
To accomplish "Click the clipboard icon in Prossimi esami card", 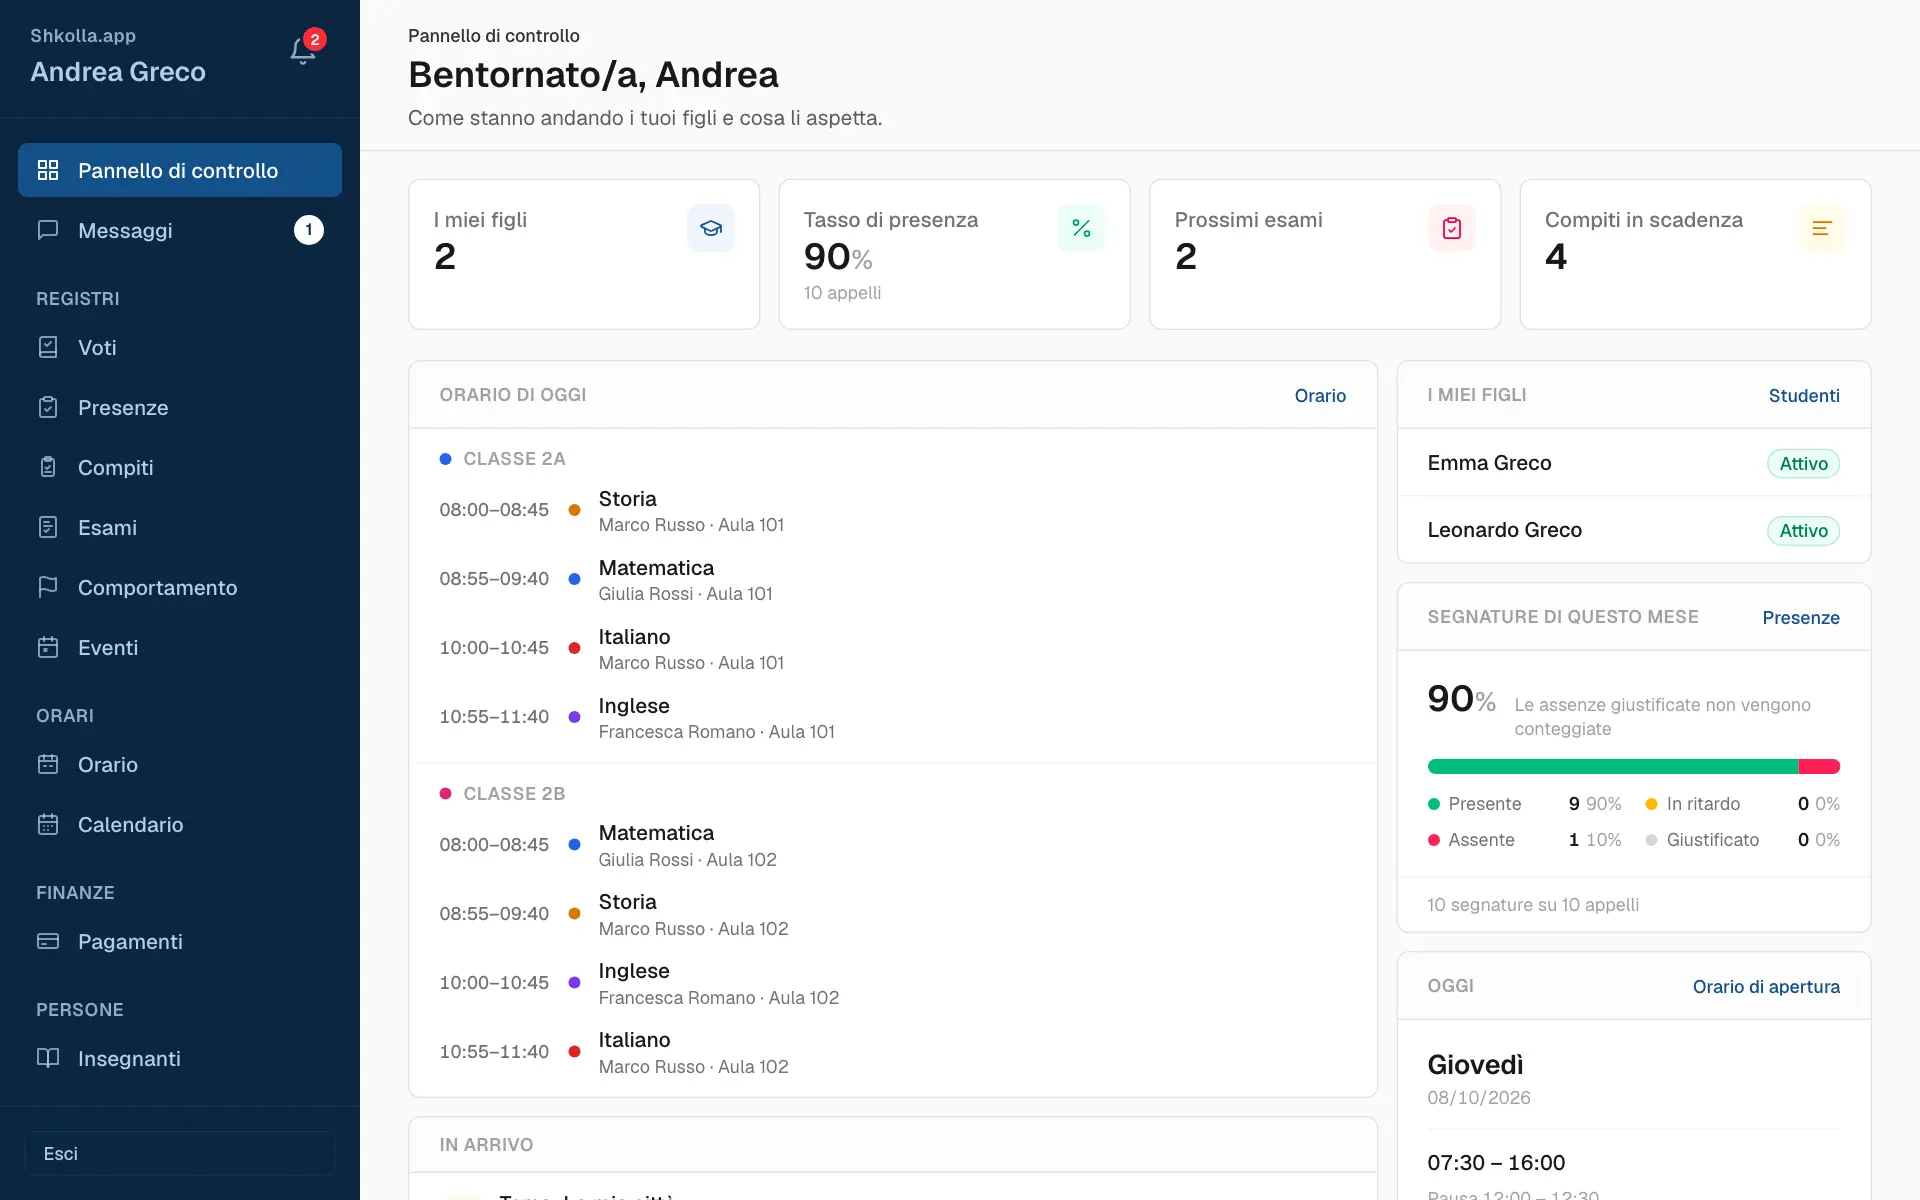I will pyautogui.click(x=1452, y=228).
